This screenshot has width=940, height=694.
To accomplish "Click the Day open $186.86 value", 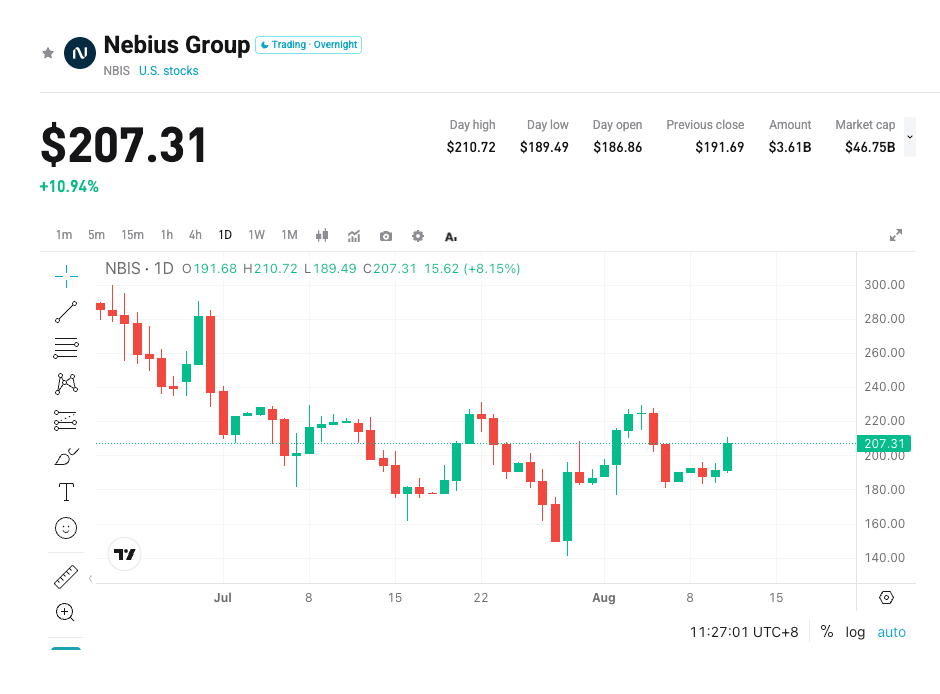I will click(617, 147).
